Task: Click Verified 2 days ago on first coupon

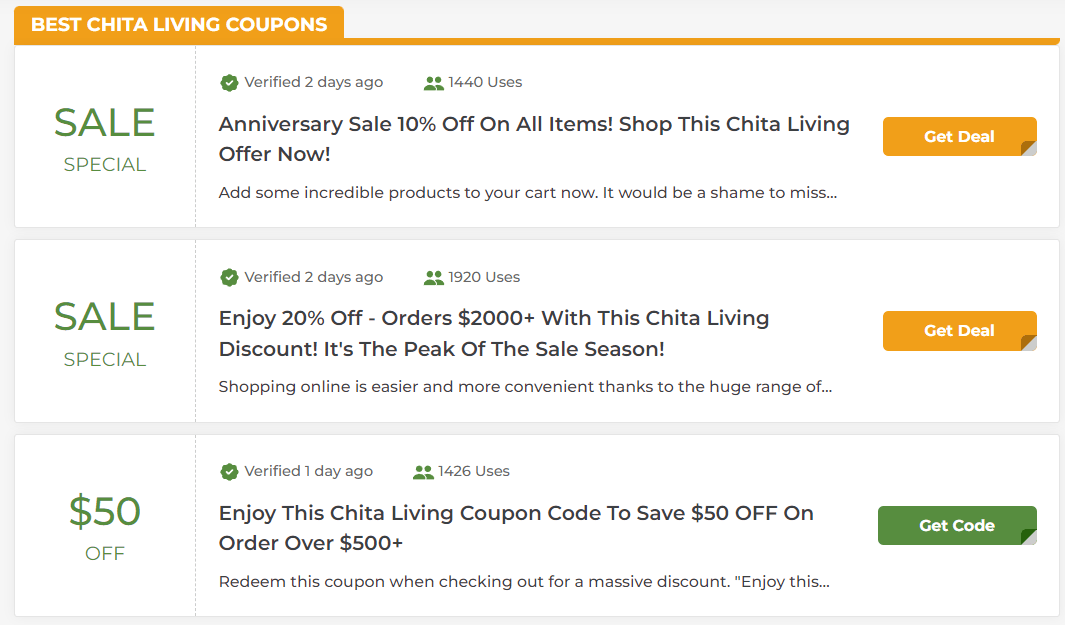Action: coord(311,82)
